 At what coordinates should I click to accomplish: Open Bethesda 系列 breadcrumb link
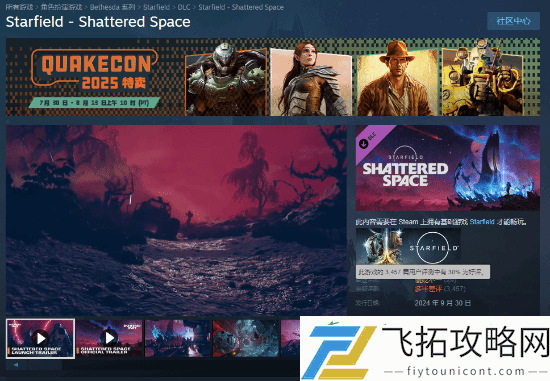click(x=113, y=7)
